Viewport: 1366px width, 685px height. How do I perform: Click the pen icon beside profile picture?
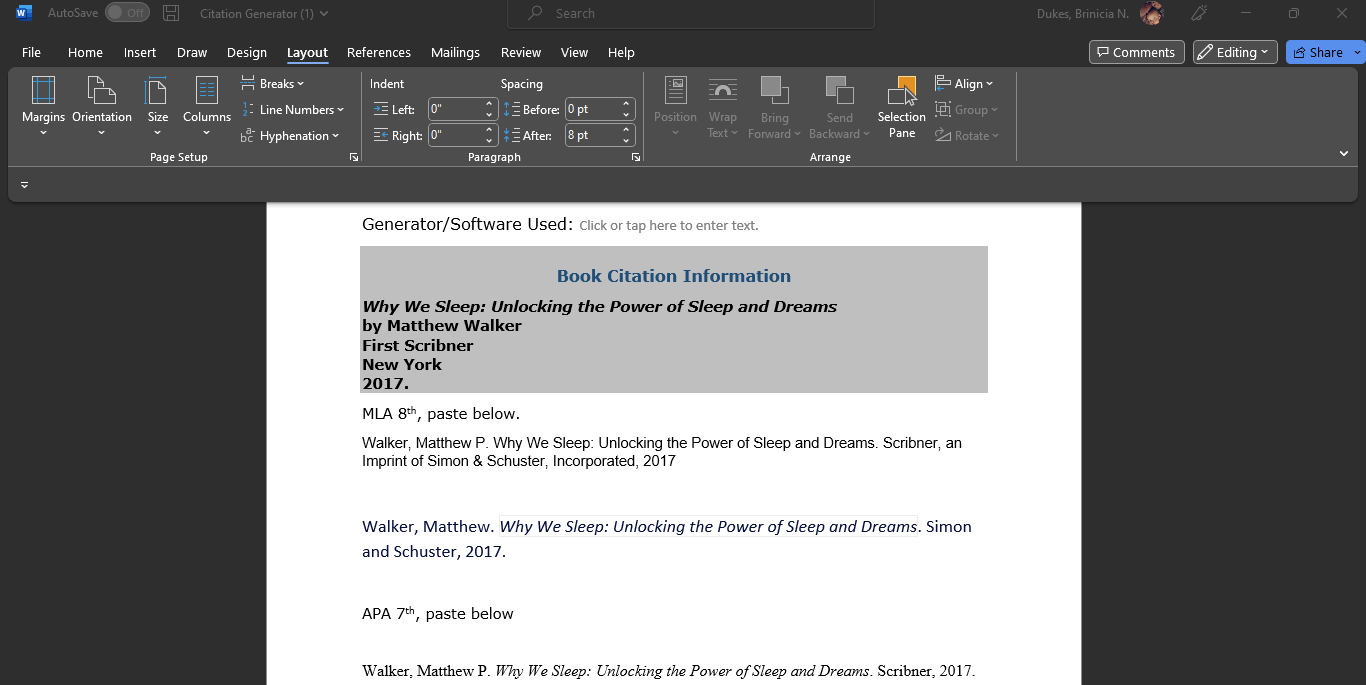pos(1200,13)
